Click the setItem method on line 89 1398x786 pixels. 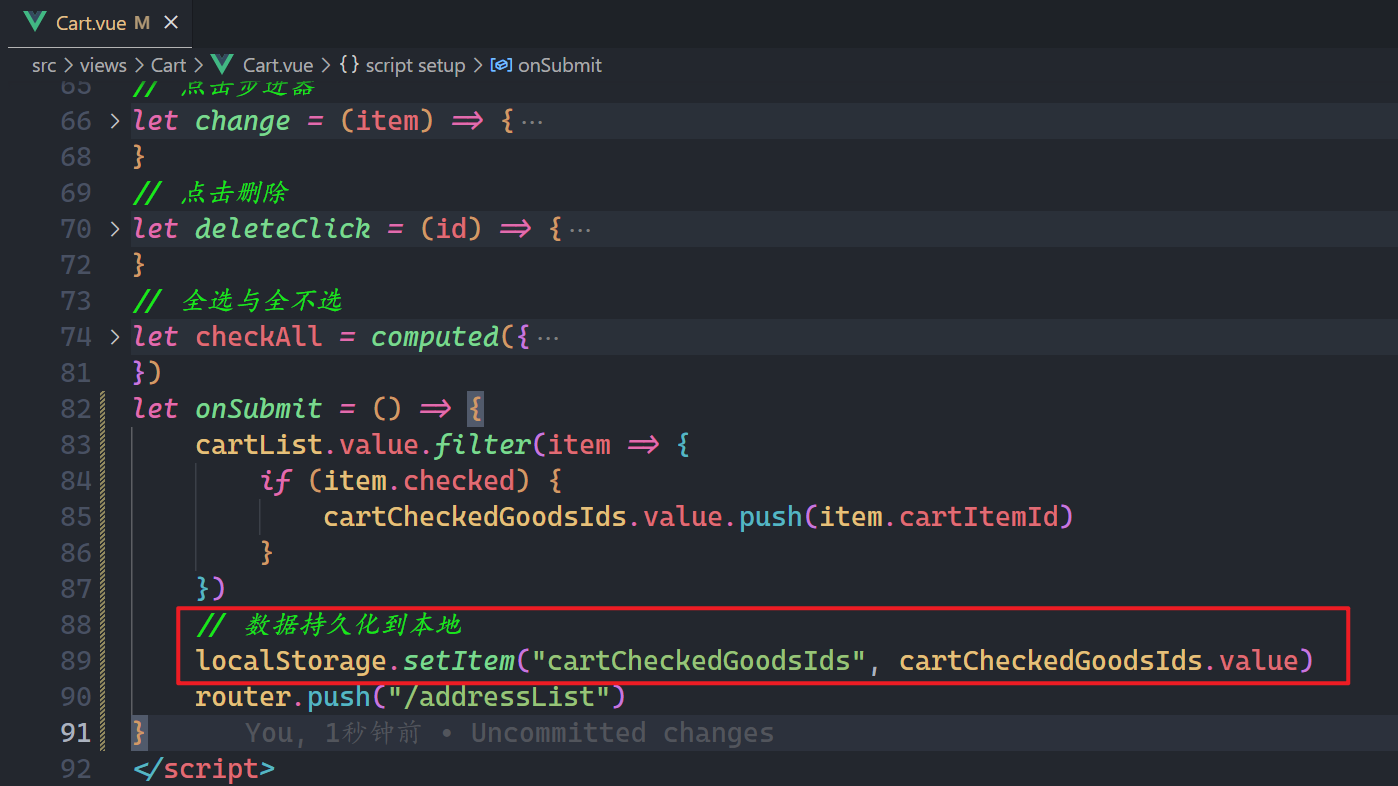(459, 661)
